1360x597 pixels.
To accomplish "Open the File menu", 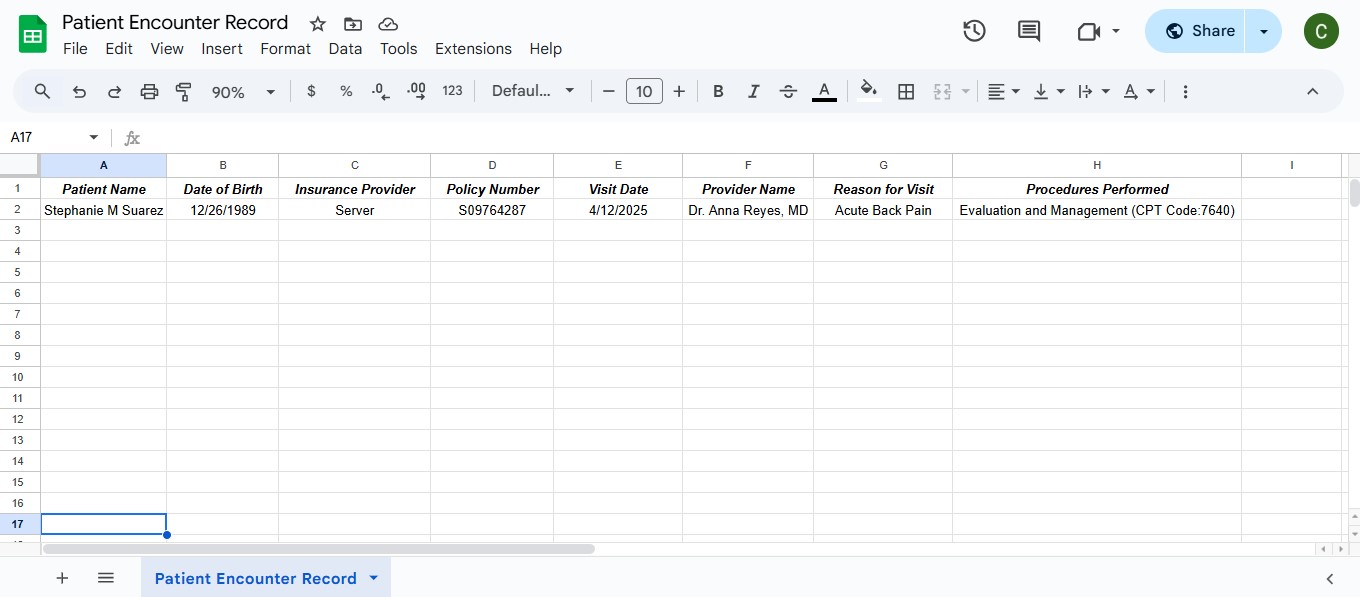I will pos(75,48).
